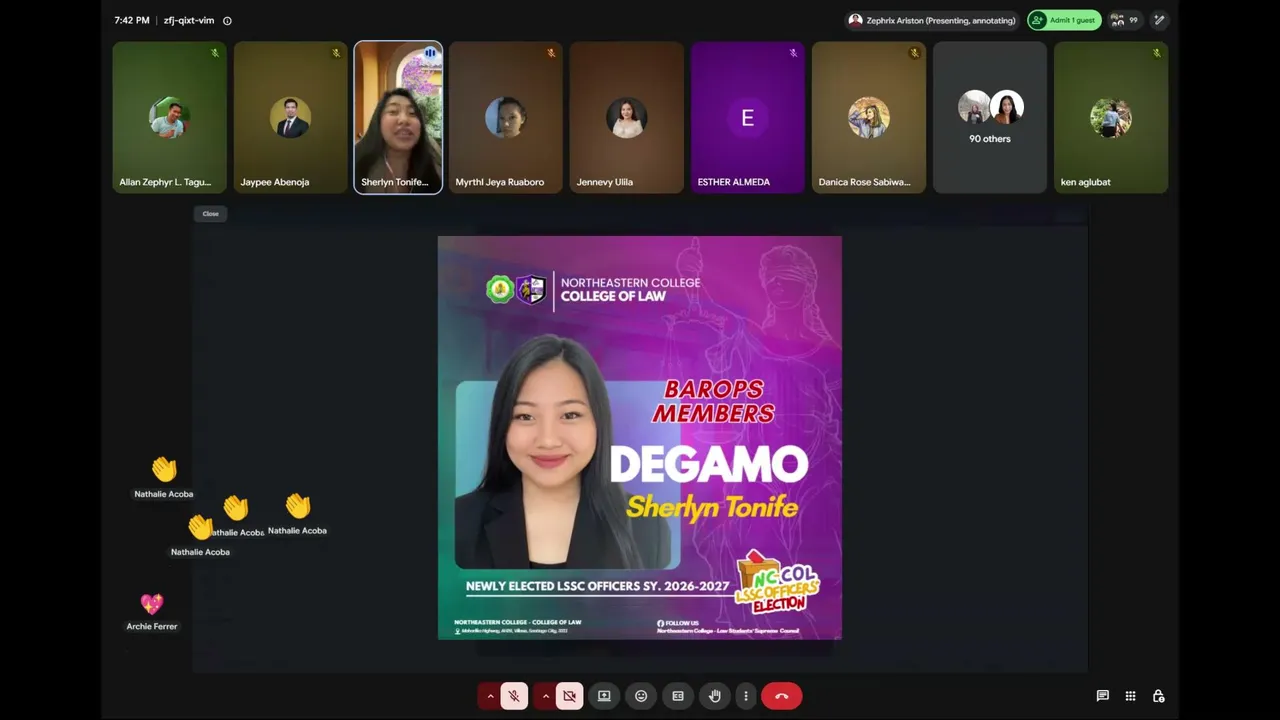Expand video settings arrow beside camera
Screen dimensions: 1280x720
click(545, 696)
